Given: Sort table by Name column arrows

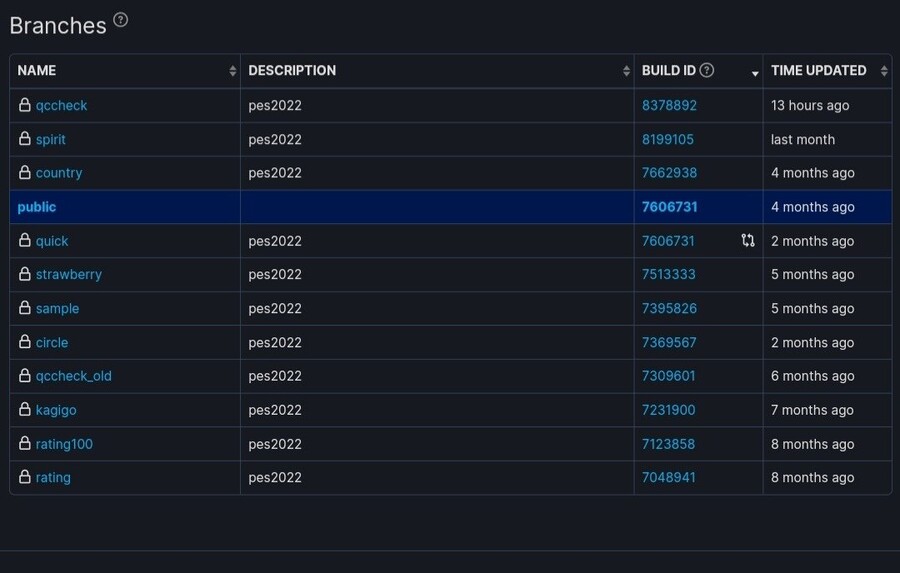Looking at the screenshot, I should point(233,71).
